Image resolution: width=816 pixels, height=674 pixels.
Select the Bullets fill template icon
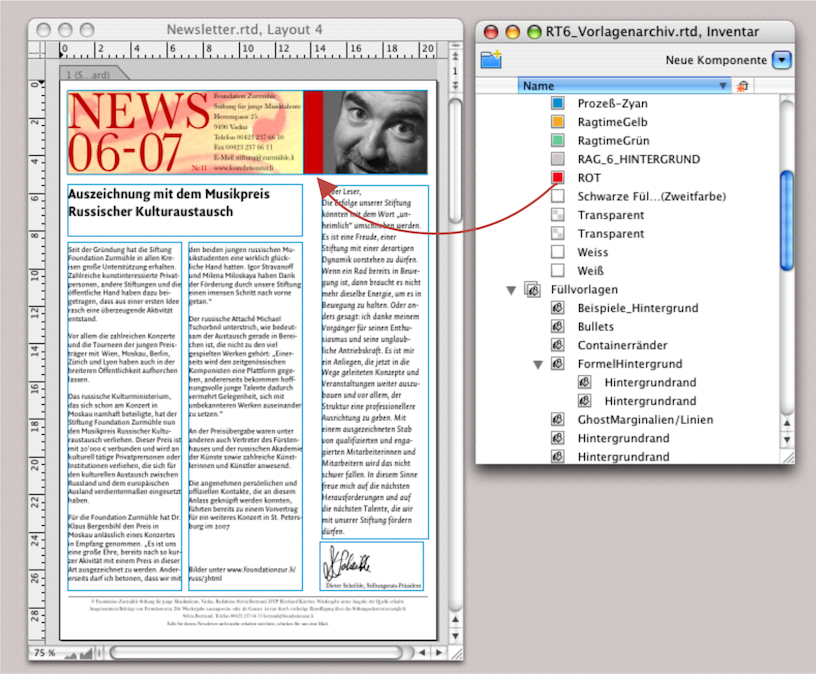tap(558, 327)
